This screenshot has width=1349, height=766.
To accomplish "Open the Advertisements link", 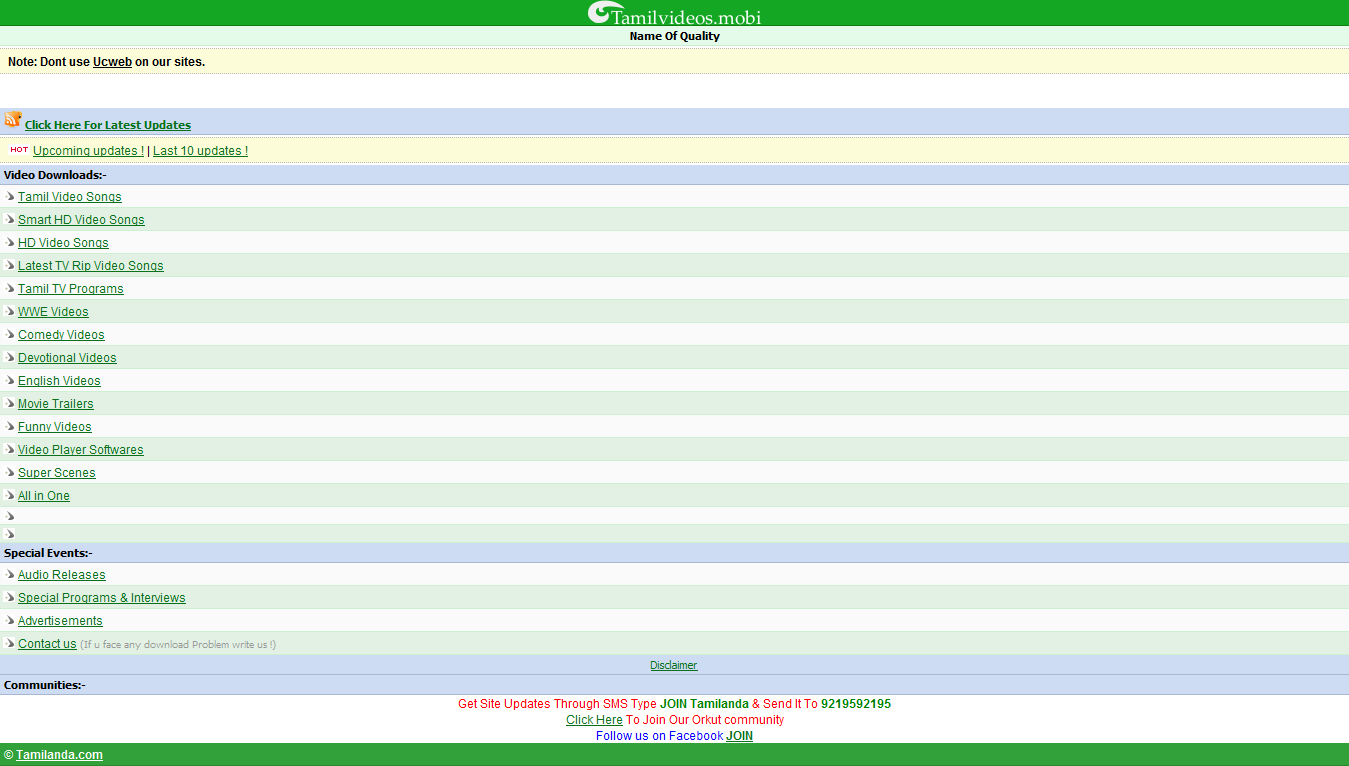I will [x=60, y=621].
